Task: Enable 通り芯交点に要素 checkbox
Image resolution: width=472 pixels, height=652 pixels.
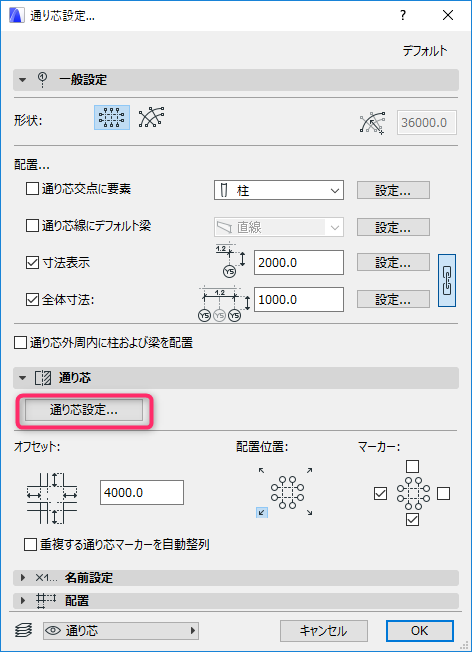Action: click(x=32, y=189)
